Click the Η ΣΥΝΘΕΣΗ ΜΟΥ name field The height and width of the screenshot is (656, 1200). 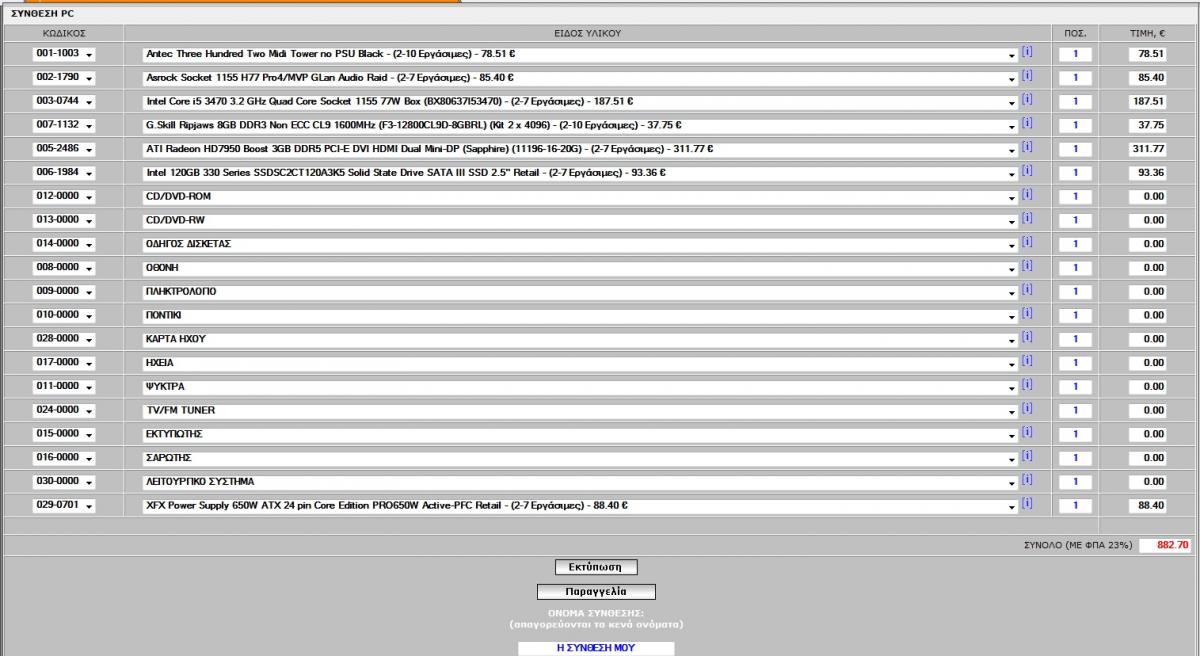tap(596, 648)
